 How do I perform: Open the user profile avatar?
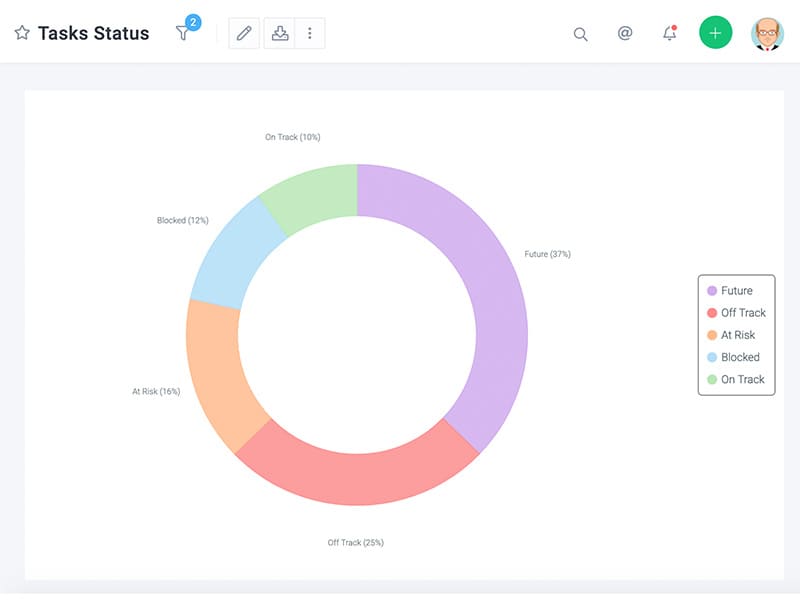click(x=767, y=33)
